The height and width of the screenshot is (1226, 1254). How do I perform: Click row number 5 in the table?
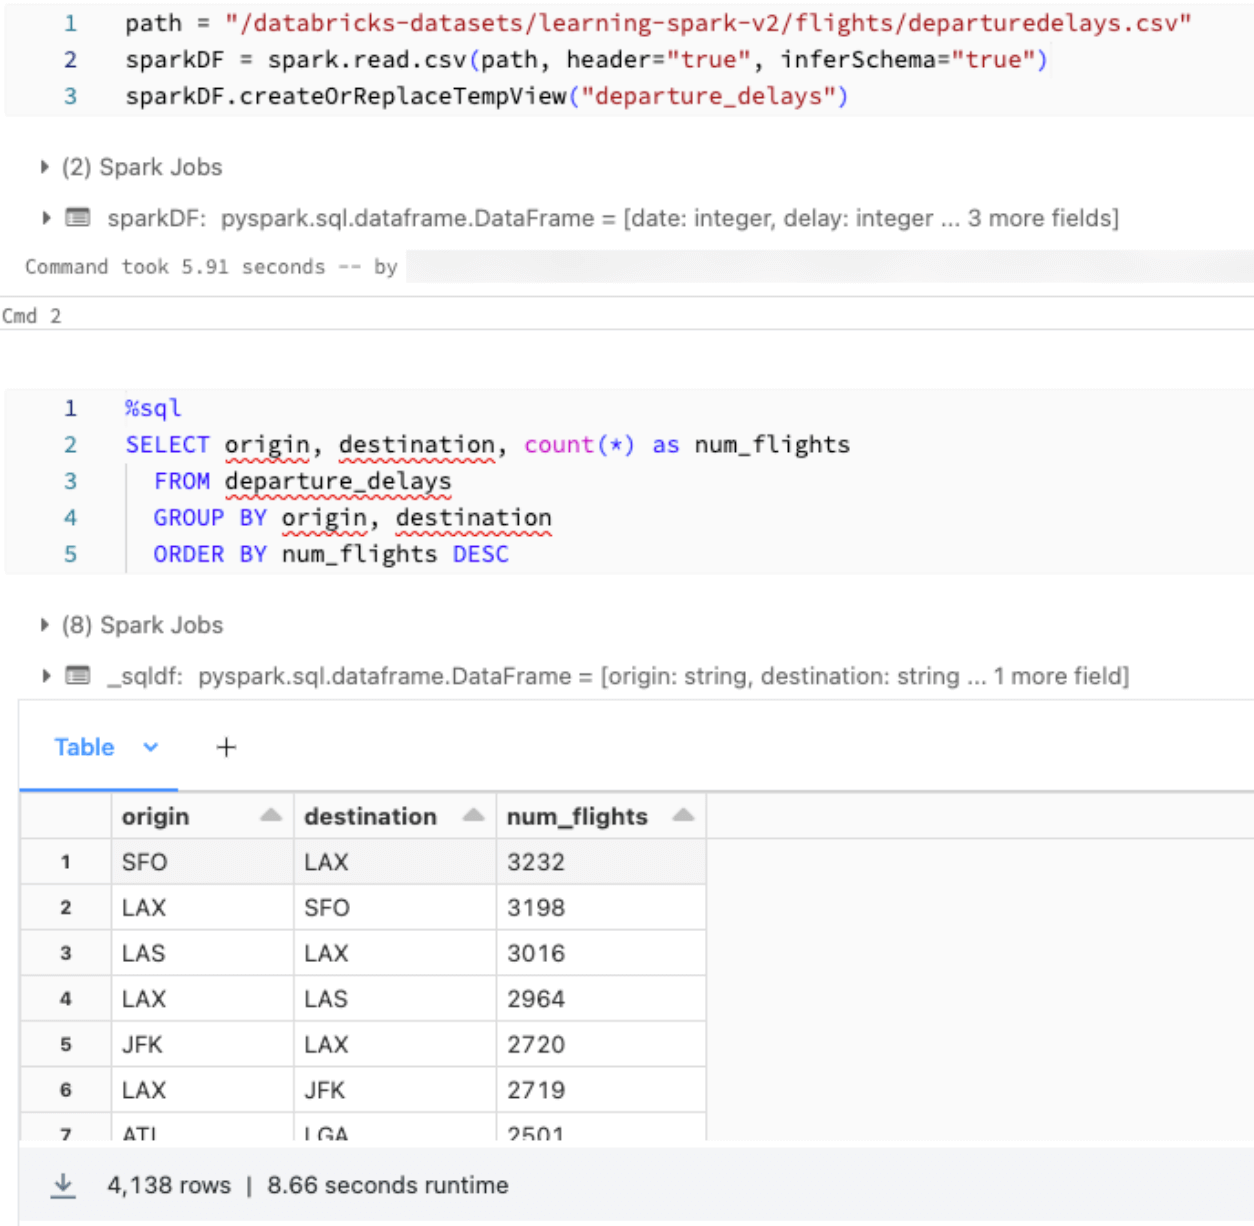66,1045
